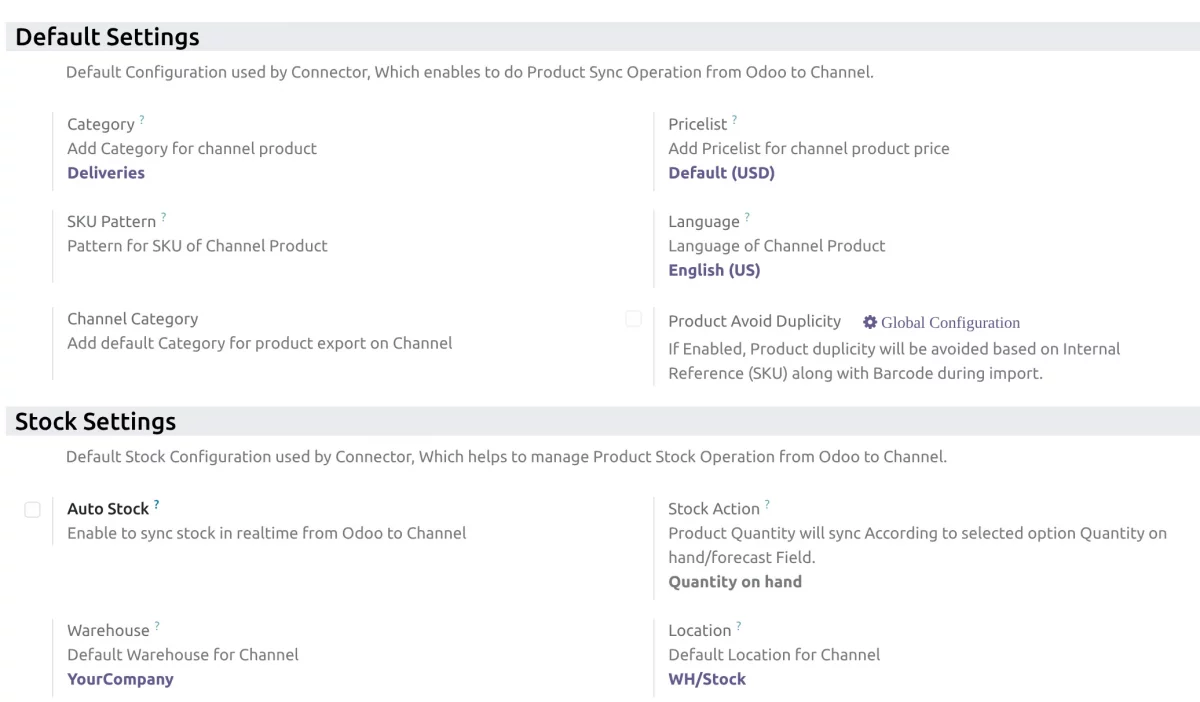Open the Default (USD) pricelist

[721, 172]
